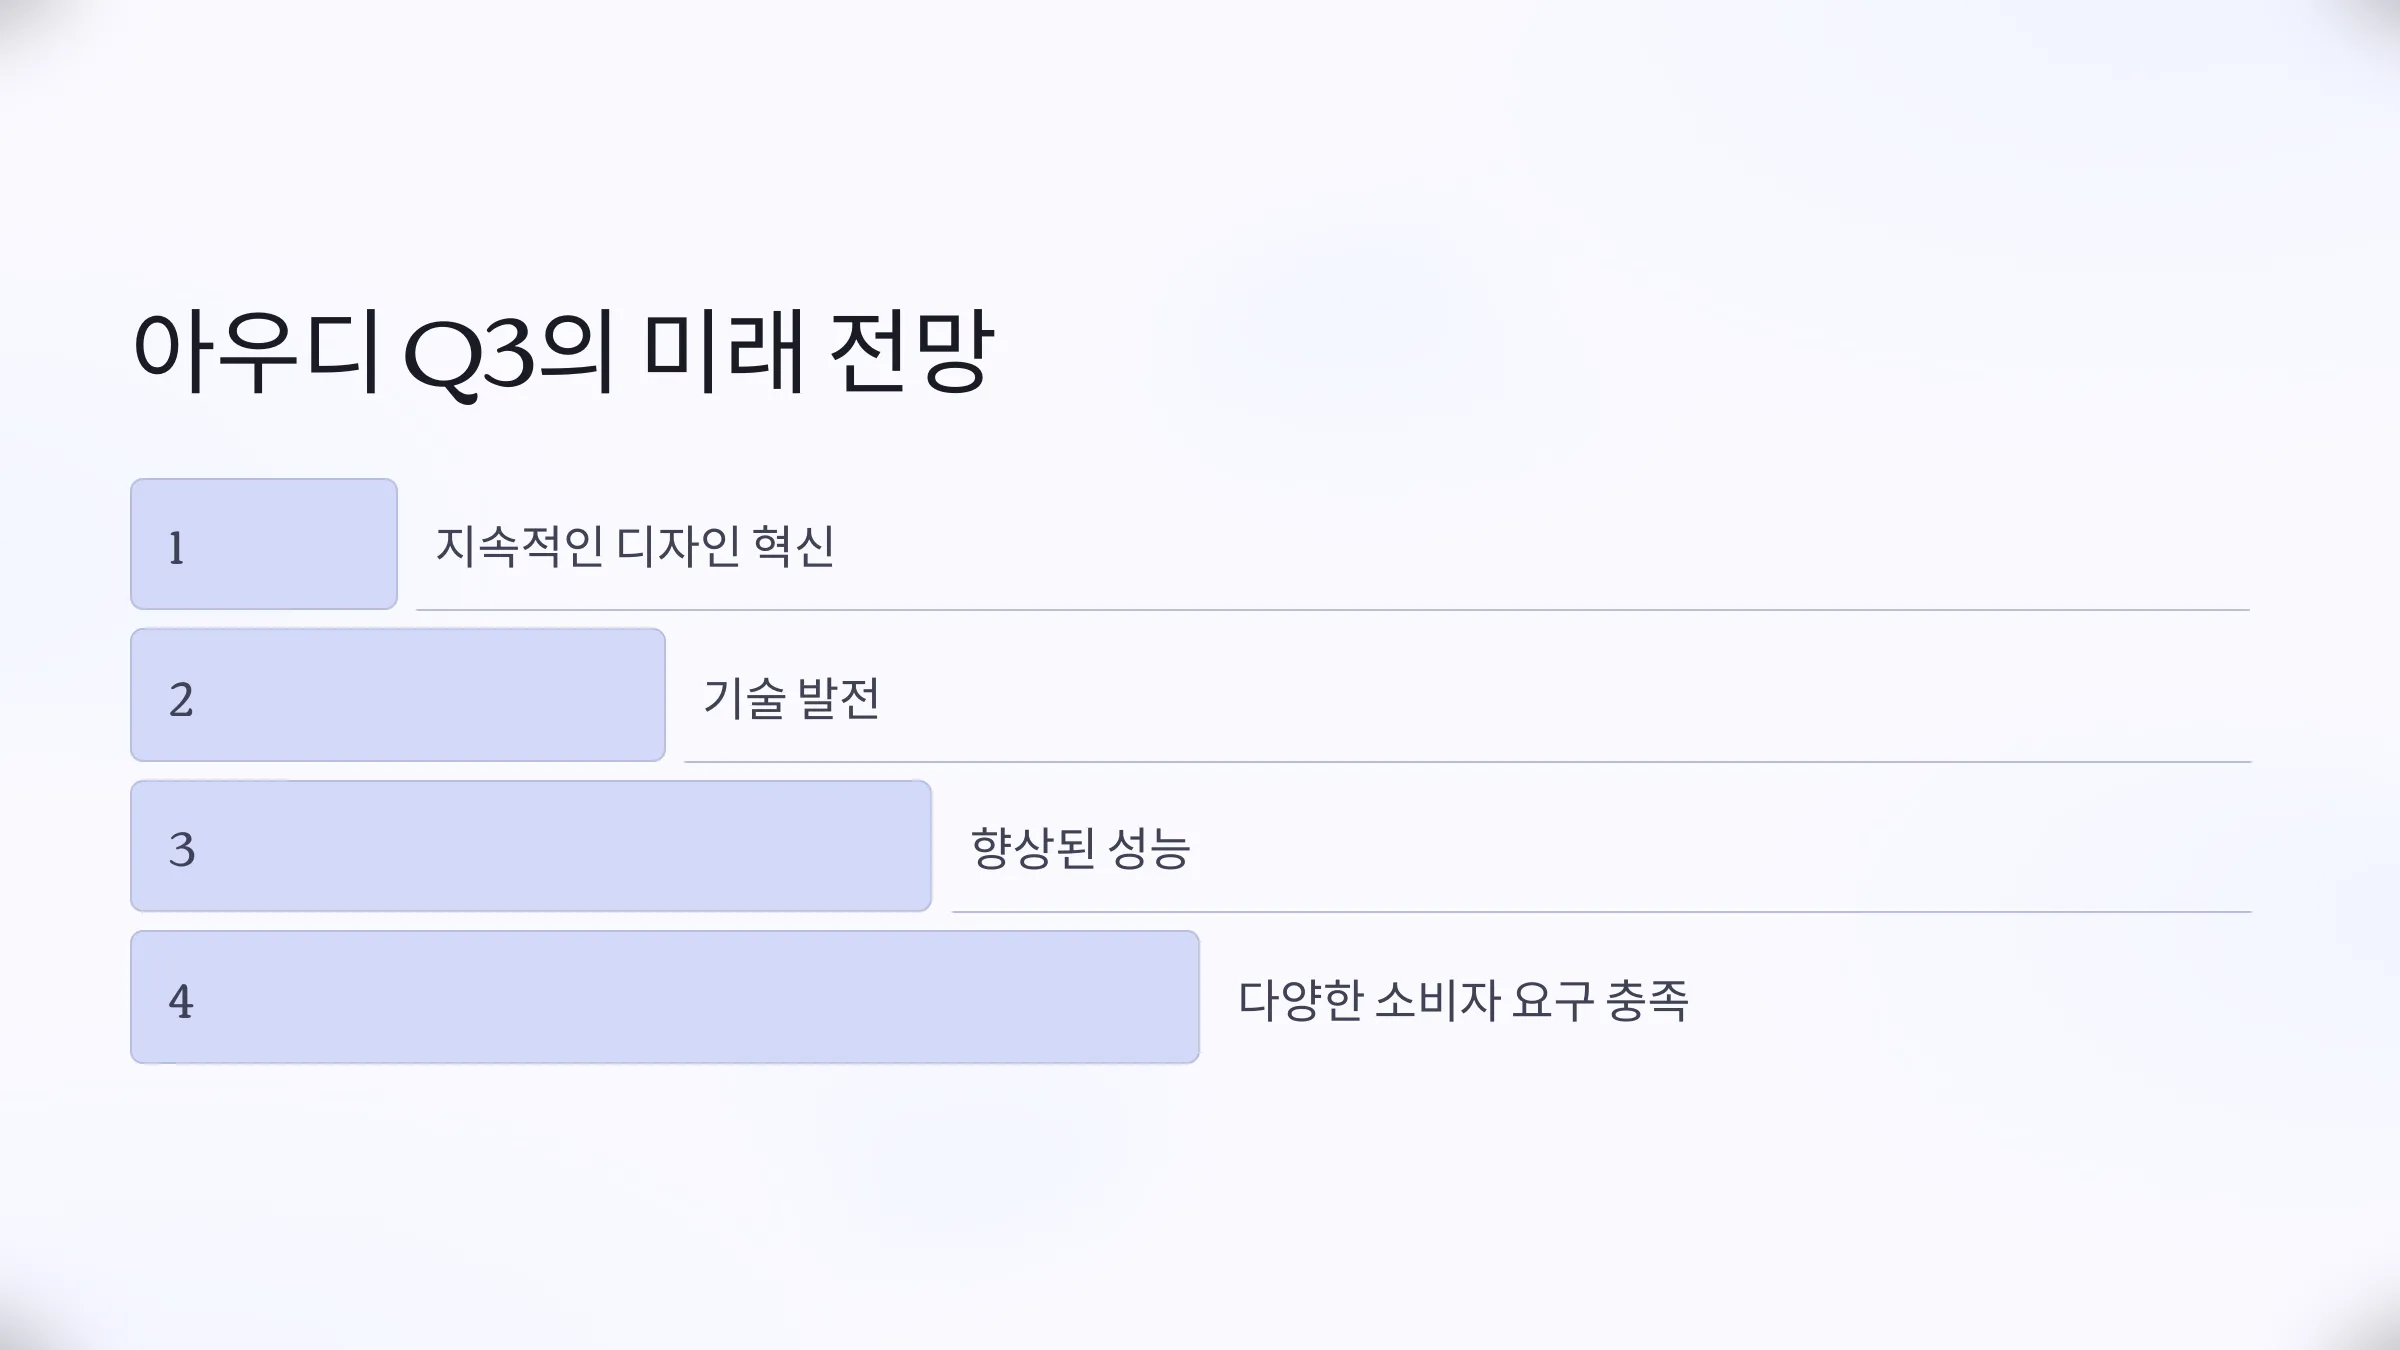Viewport: 2400px width, 1350px height.
Task: Click the number 4 in the fourth bar
Action: [x=181, y=1001]
